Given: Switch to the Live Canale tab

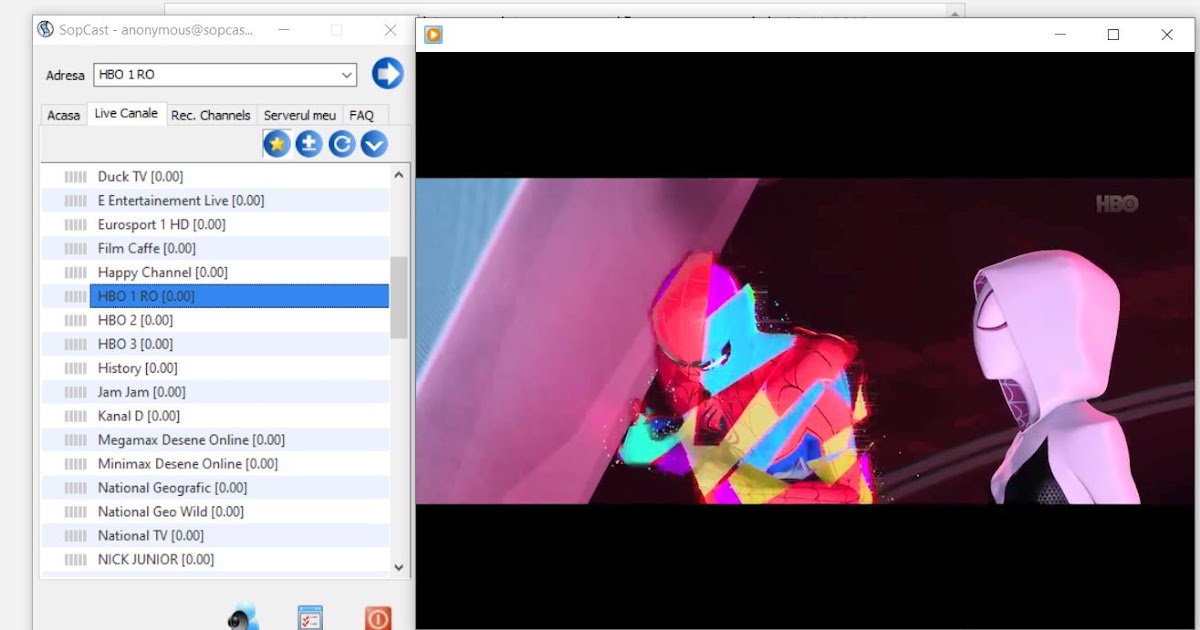Looking at the screenshot, I should [126, 113].
